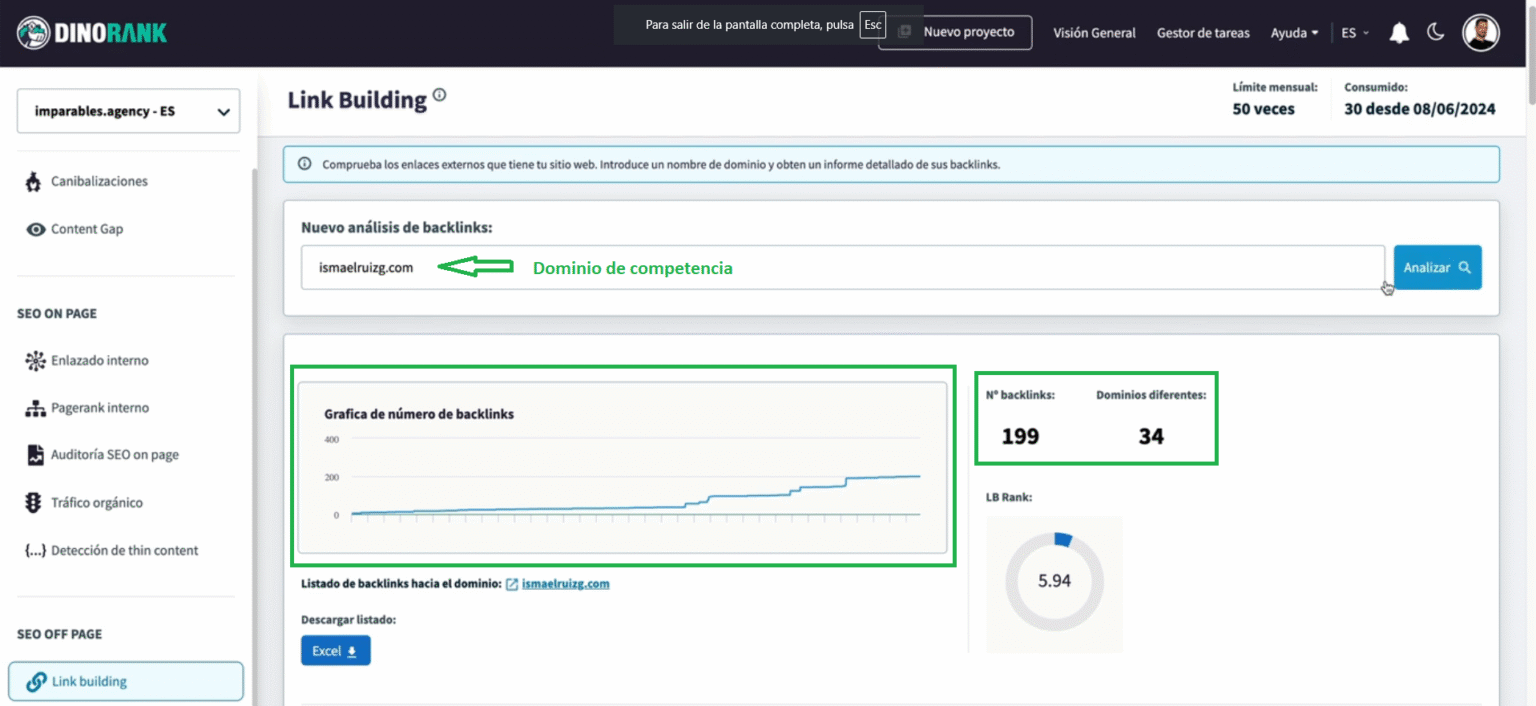The width and height of the screenshot is (1536, 706).
Task: Click the '50 veces' monthly limit
Action: (1263, 109)
